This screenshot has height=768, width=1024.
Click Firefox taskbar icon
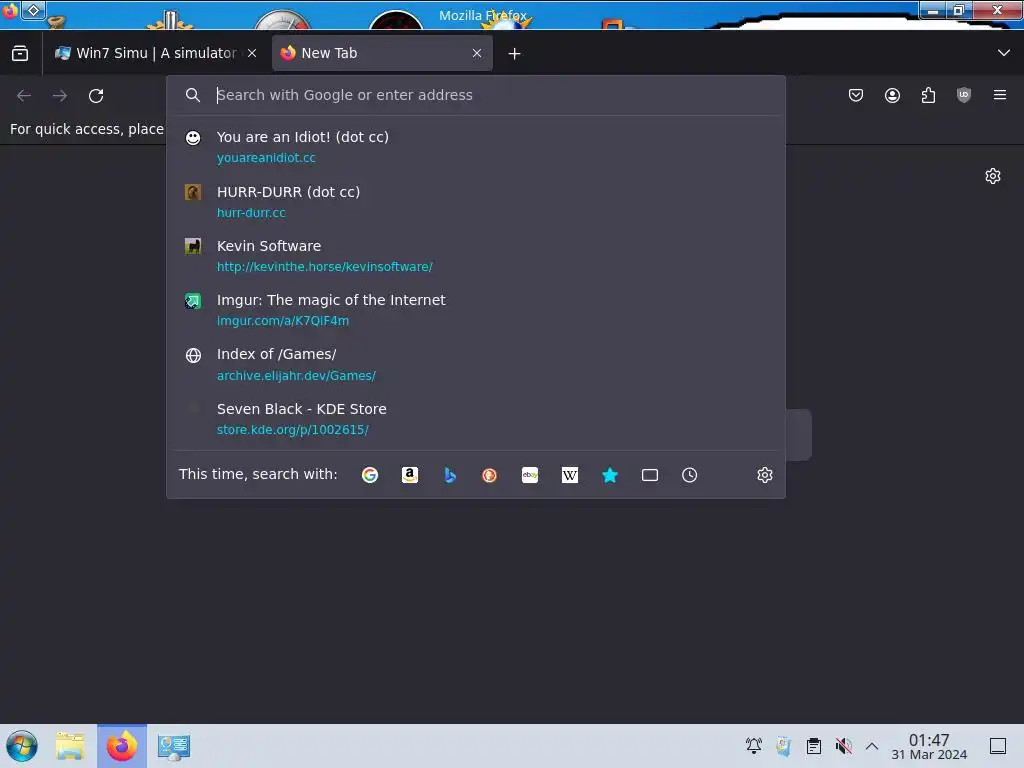pos(122,746)
